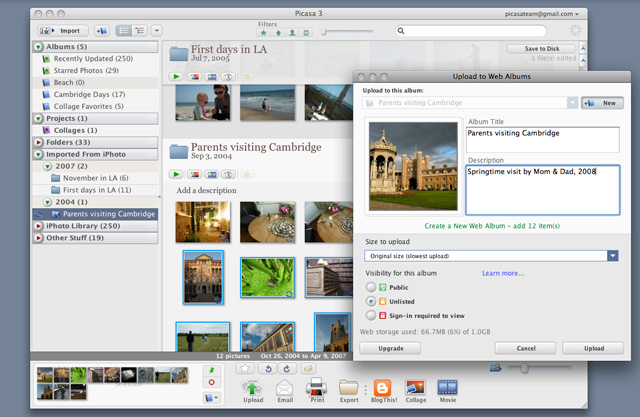The image size is (640, 417).
Task: Play slideshow for First days in LA
Action: point(176,77)
